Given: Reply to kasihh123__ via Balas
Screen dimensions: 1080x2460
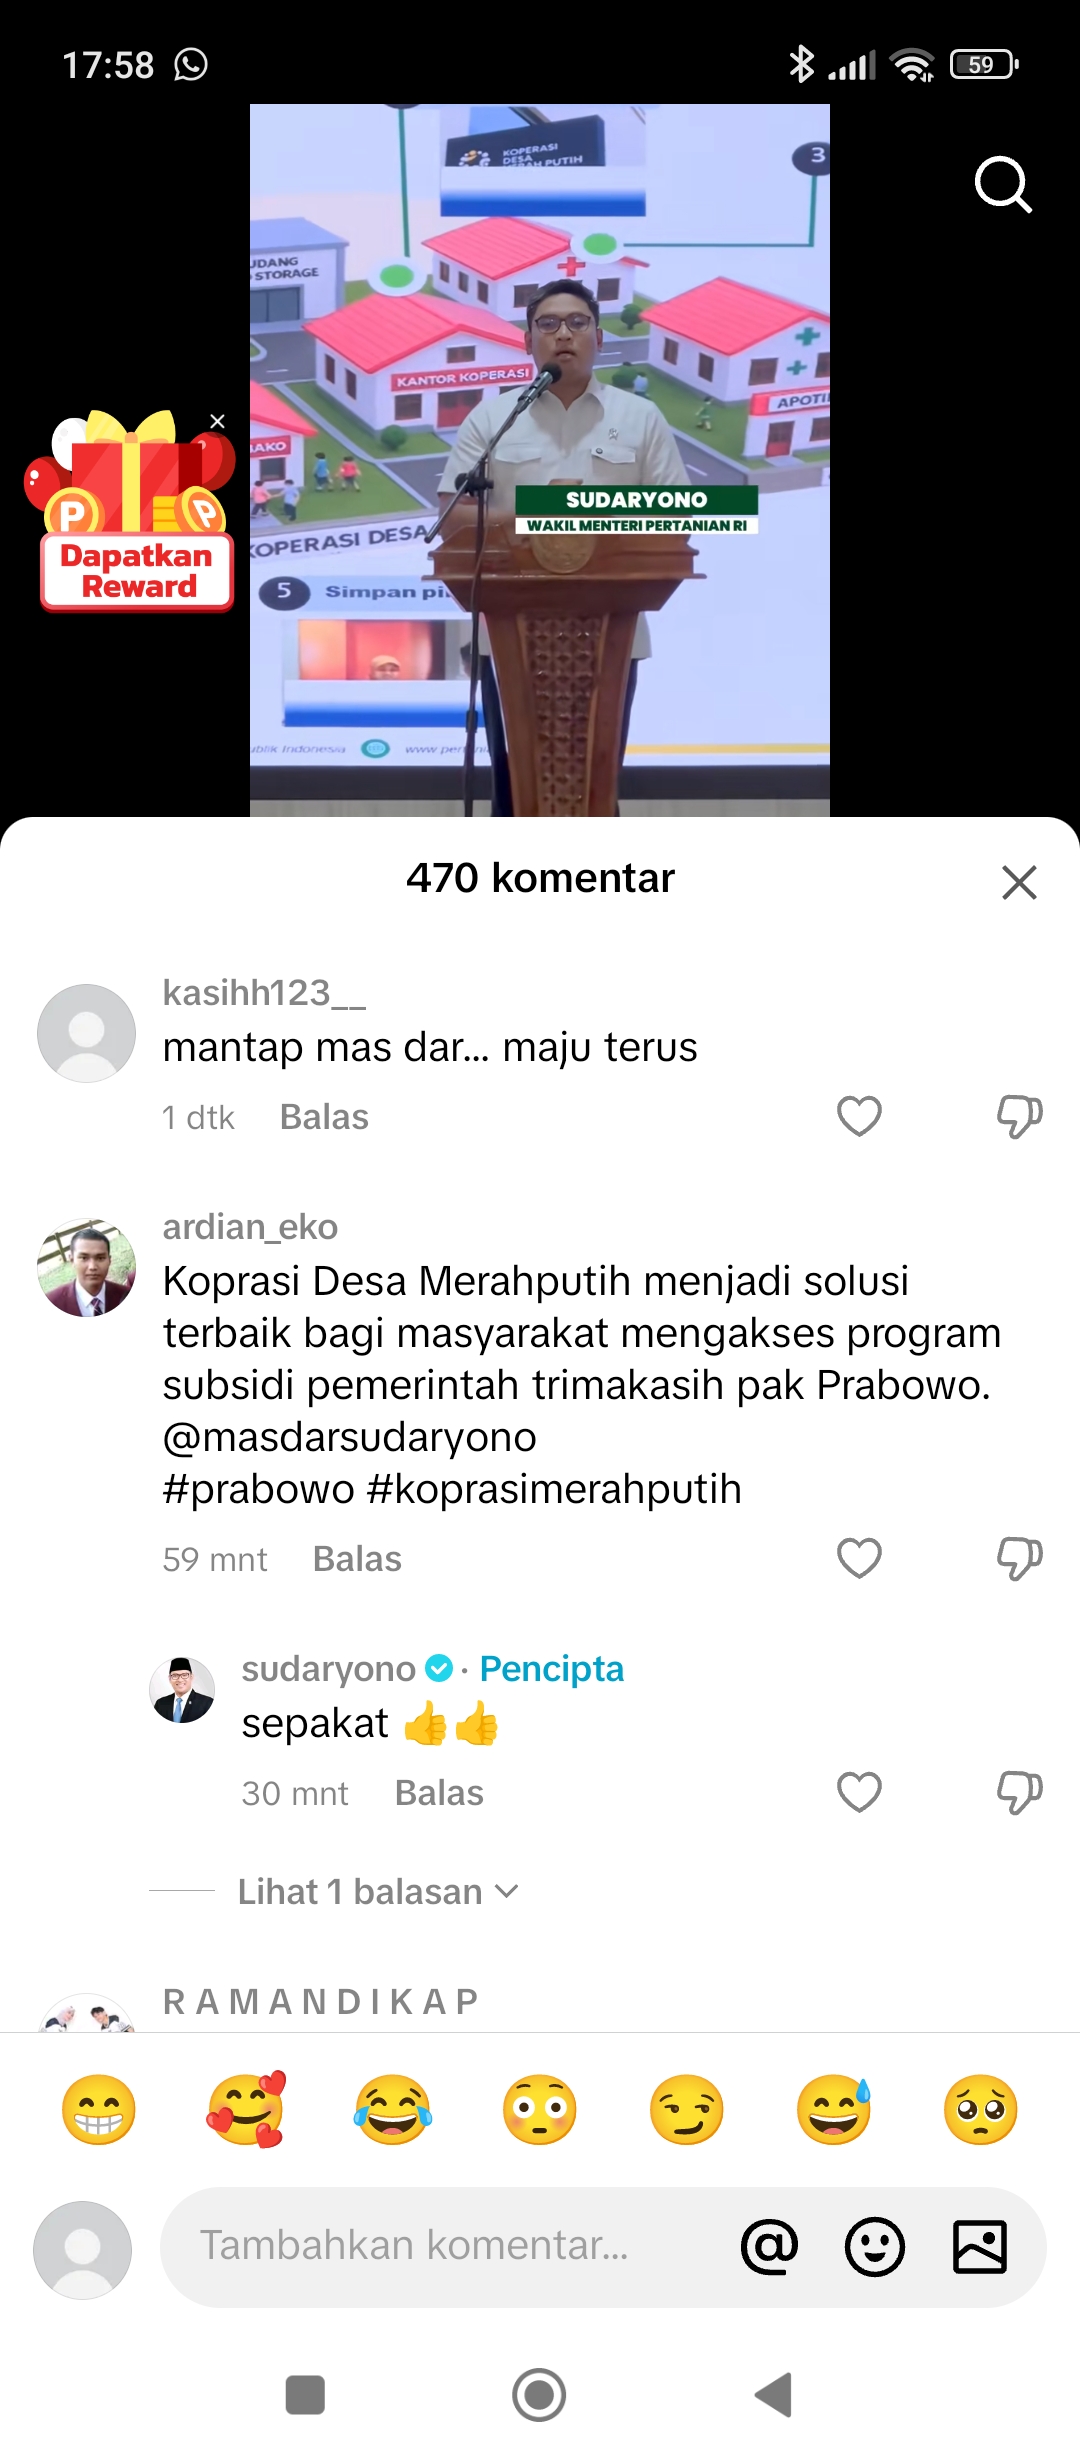Looking at the screenshot, I should point(324,1117).
